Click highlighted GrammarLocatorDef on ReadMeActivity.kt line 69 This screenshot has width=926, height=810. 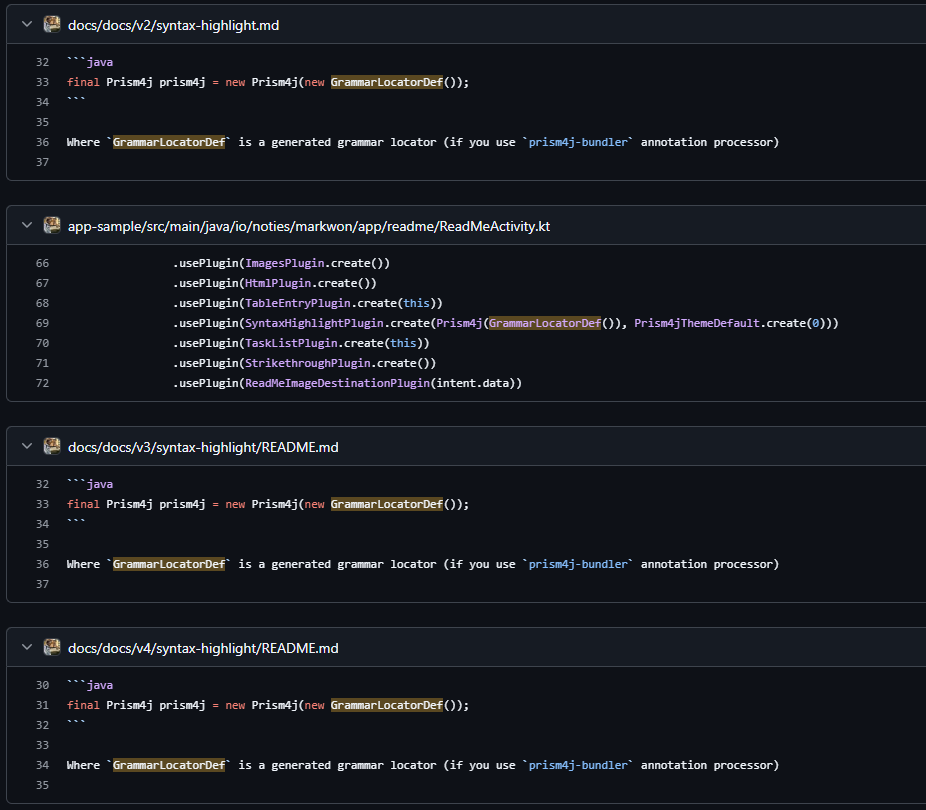click(x=544, y=323)
